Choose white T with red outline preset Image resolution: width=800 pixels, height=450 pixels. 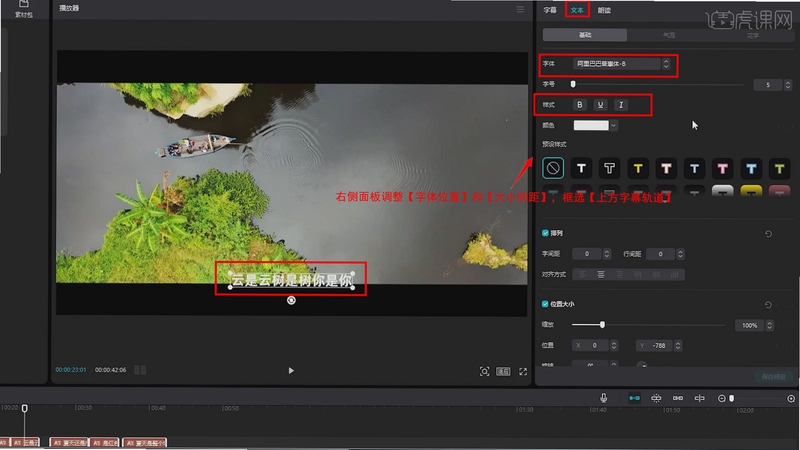coord(666,168)
